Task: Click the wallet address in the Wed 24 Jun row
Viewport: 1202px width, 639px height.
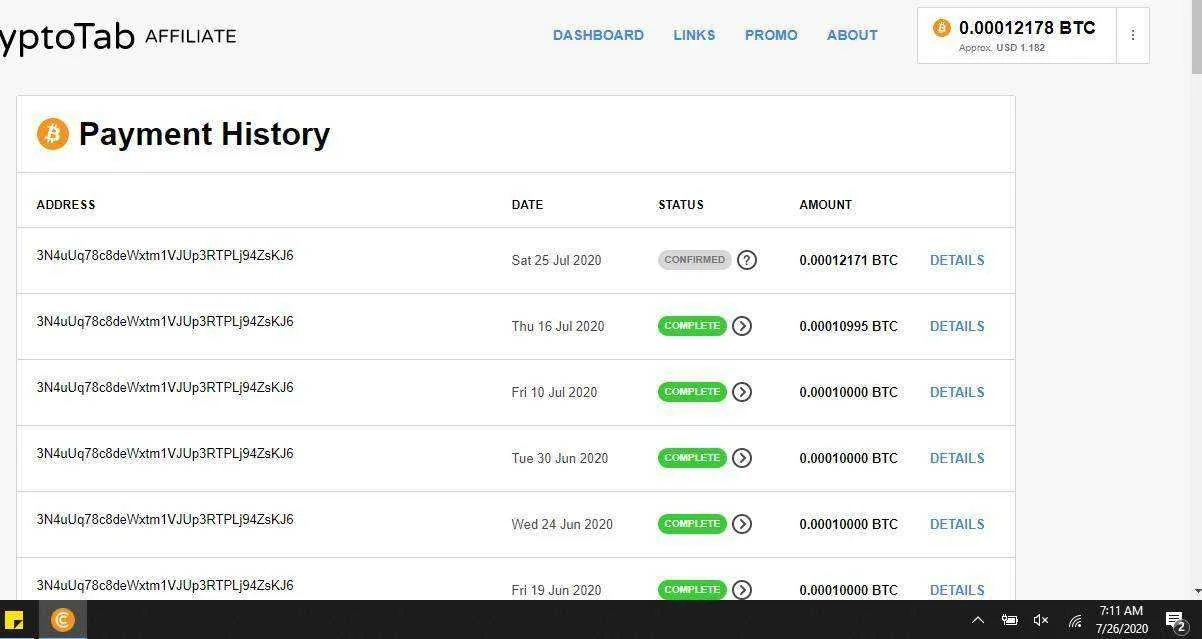Action: (165, 519)
